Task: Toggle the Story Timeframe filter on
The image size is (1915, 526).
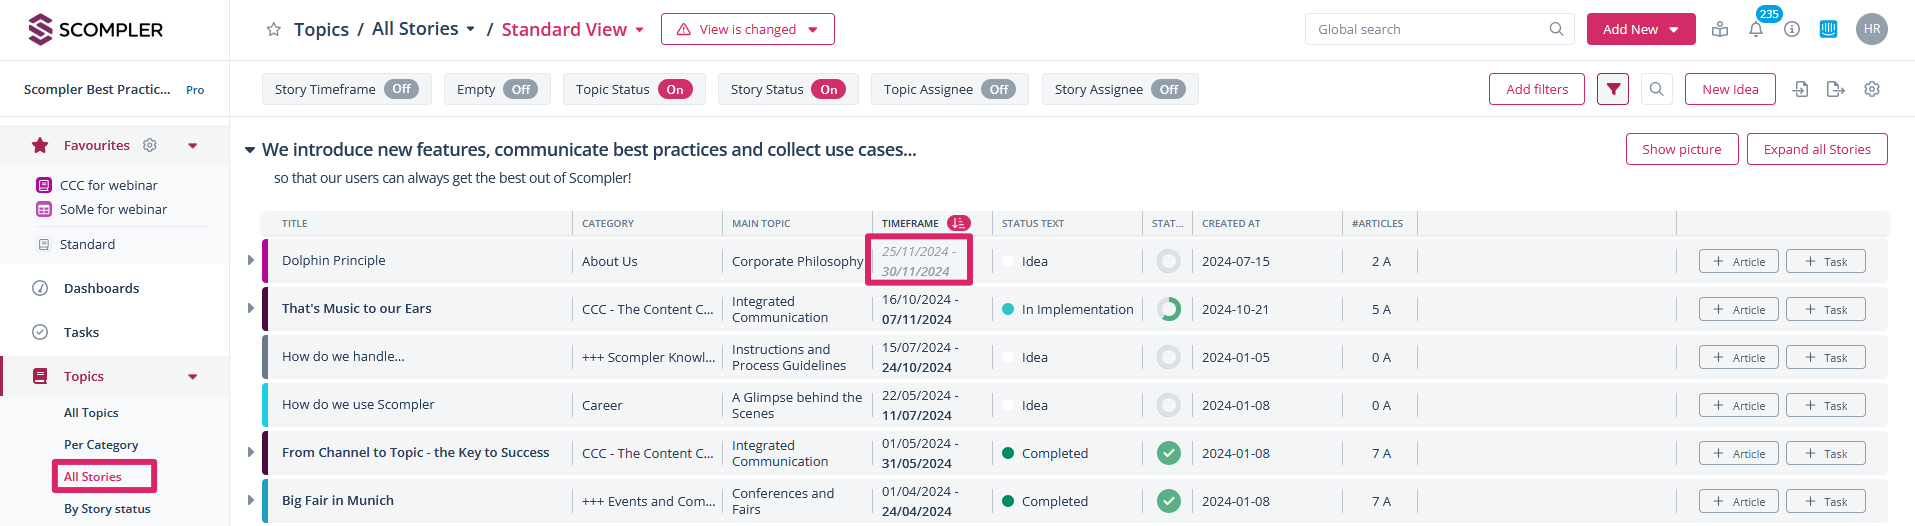Action: 401,89
